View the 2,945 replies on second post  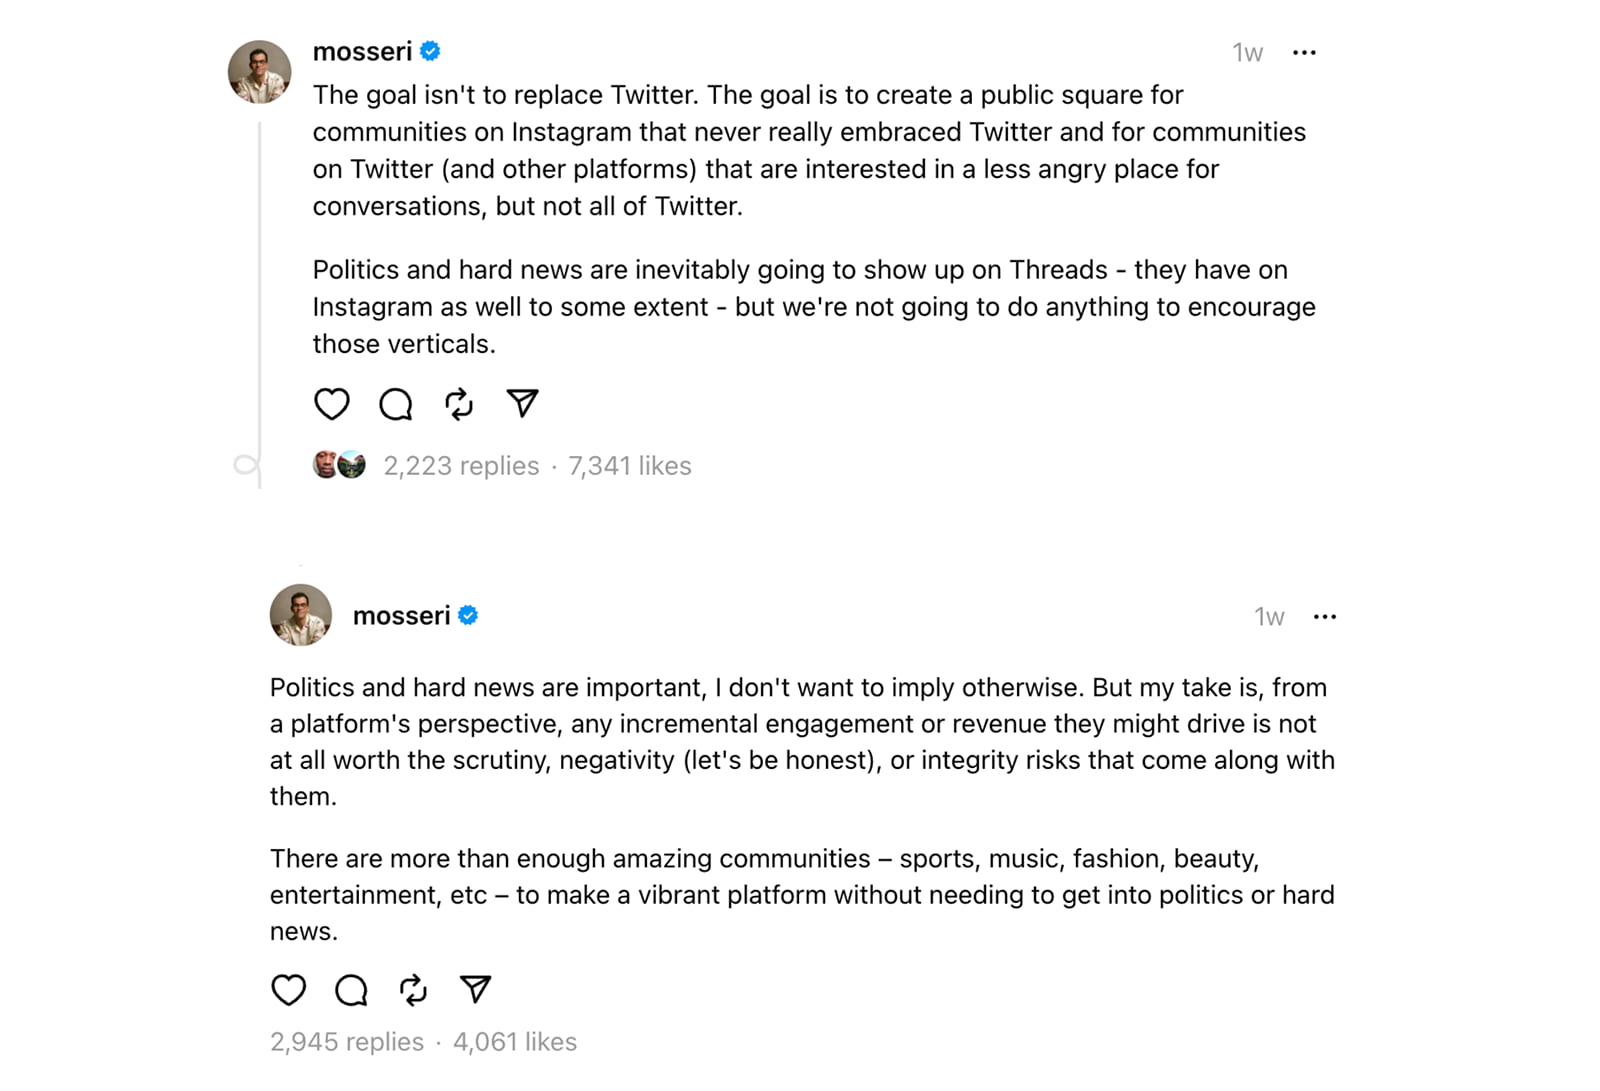tap(347, 1042)
